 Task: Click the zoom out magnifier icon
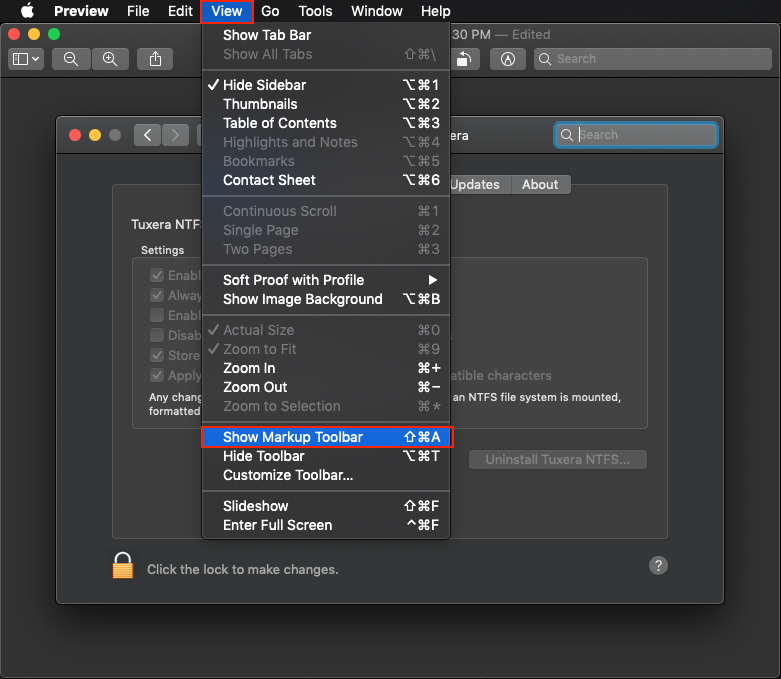click(71, 59)
